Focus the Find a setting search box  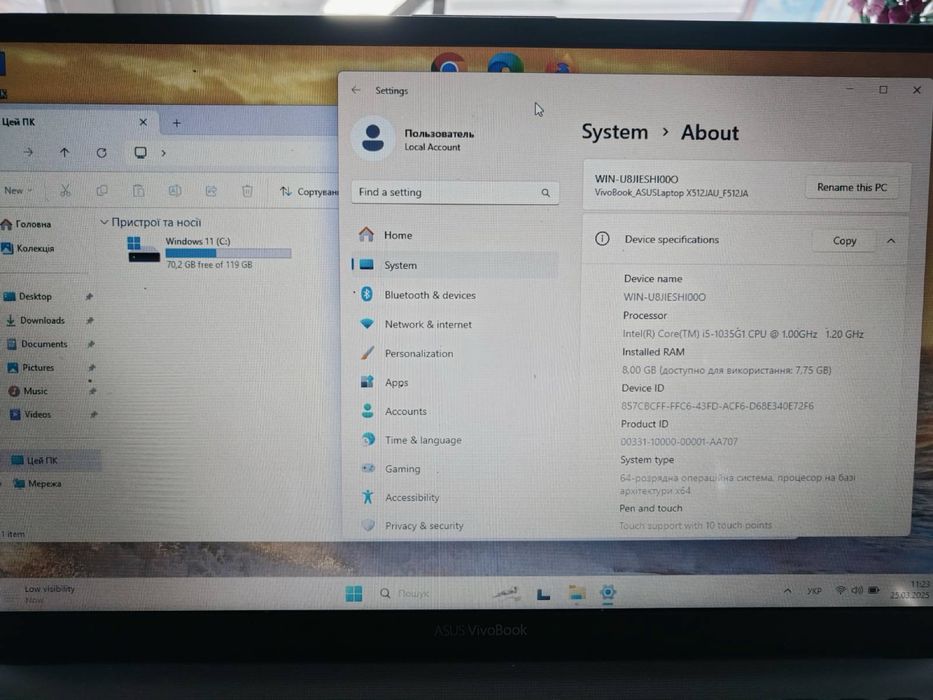pyautogui.click(x=455, y=192)
